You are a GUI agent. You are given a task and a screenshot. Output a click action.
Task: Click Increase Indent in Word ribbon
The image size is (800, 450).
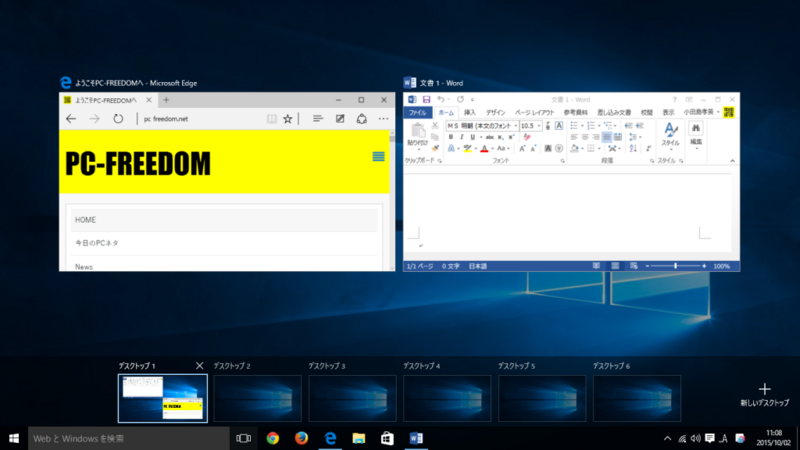pyautogui.click(x=639, y=126)
